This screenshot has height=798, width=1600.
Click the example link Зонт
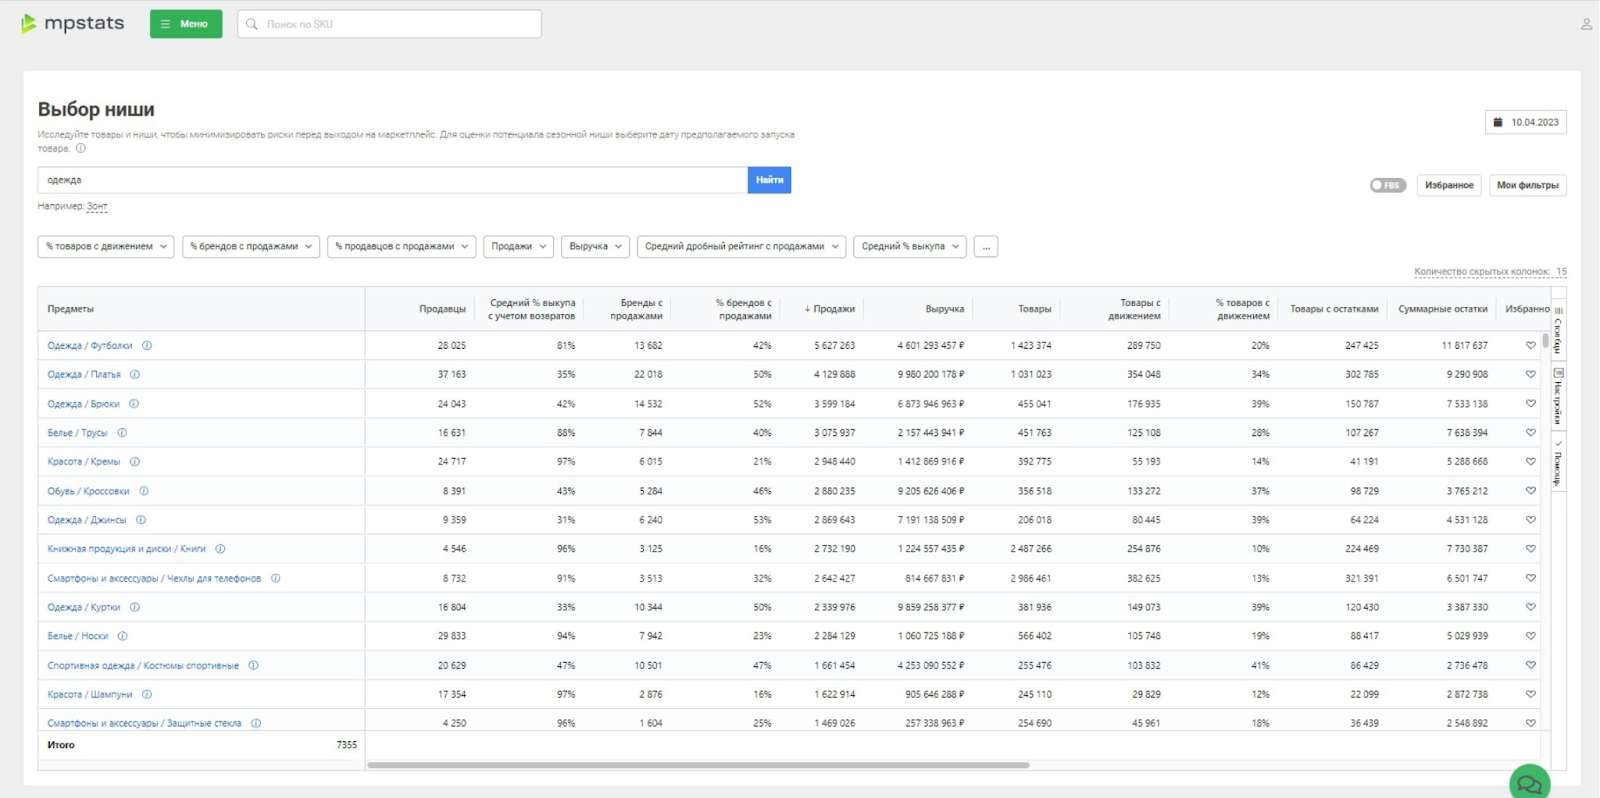click(97, 206)
